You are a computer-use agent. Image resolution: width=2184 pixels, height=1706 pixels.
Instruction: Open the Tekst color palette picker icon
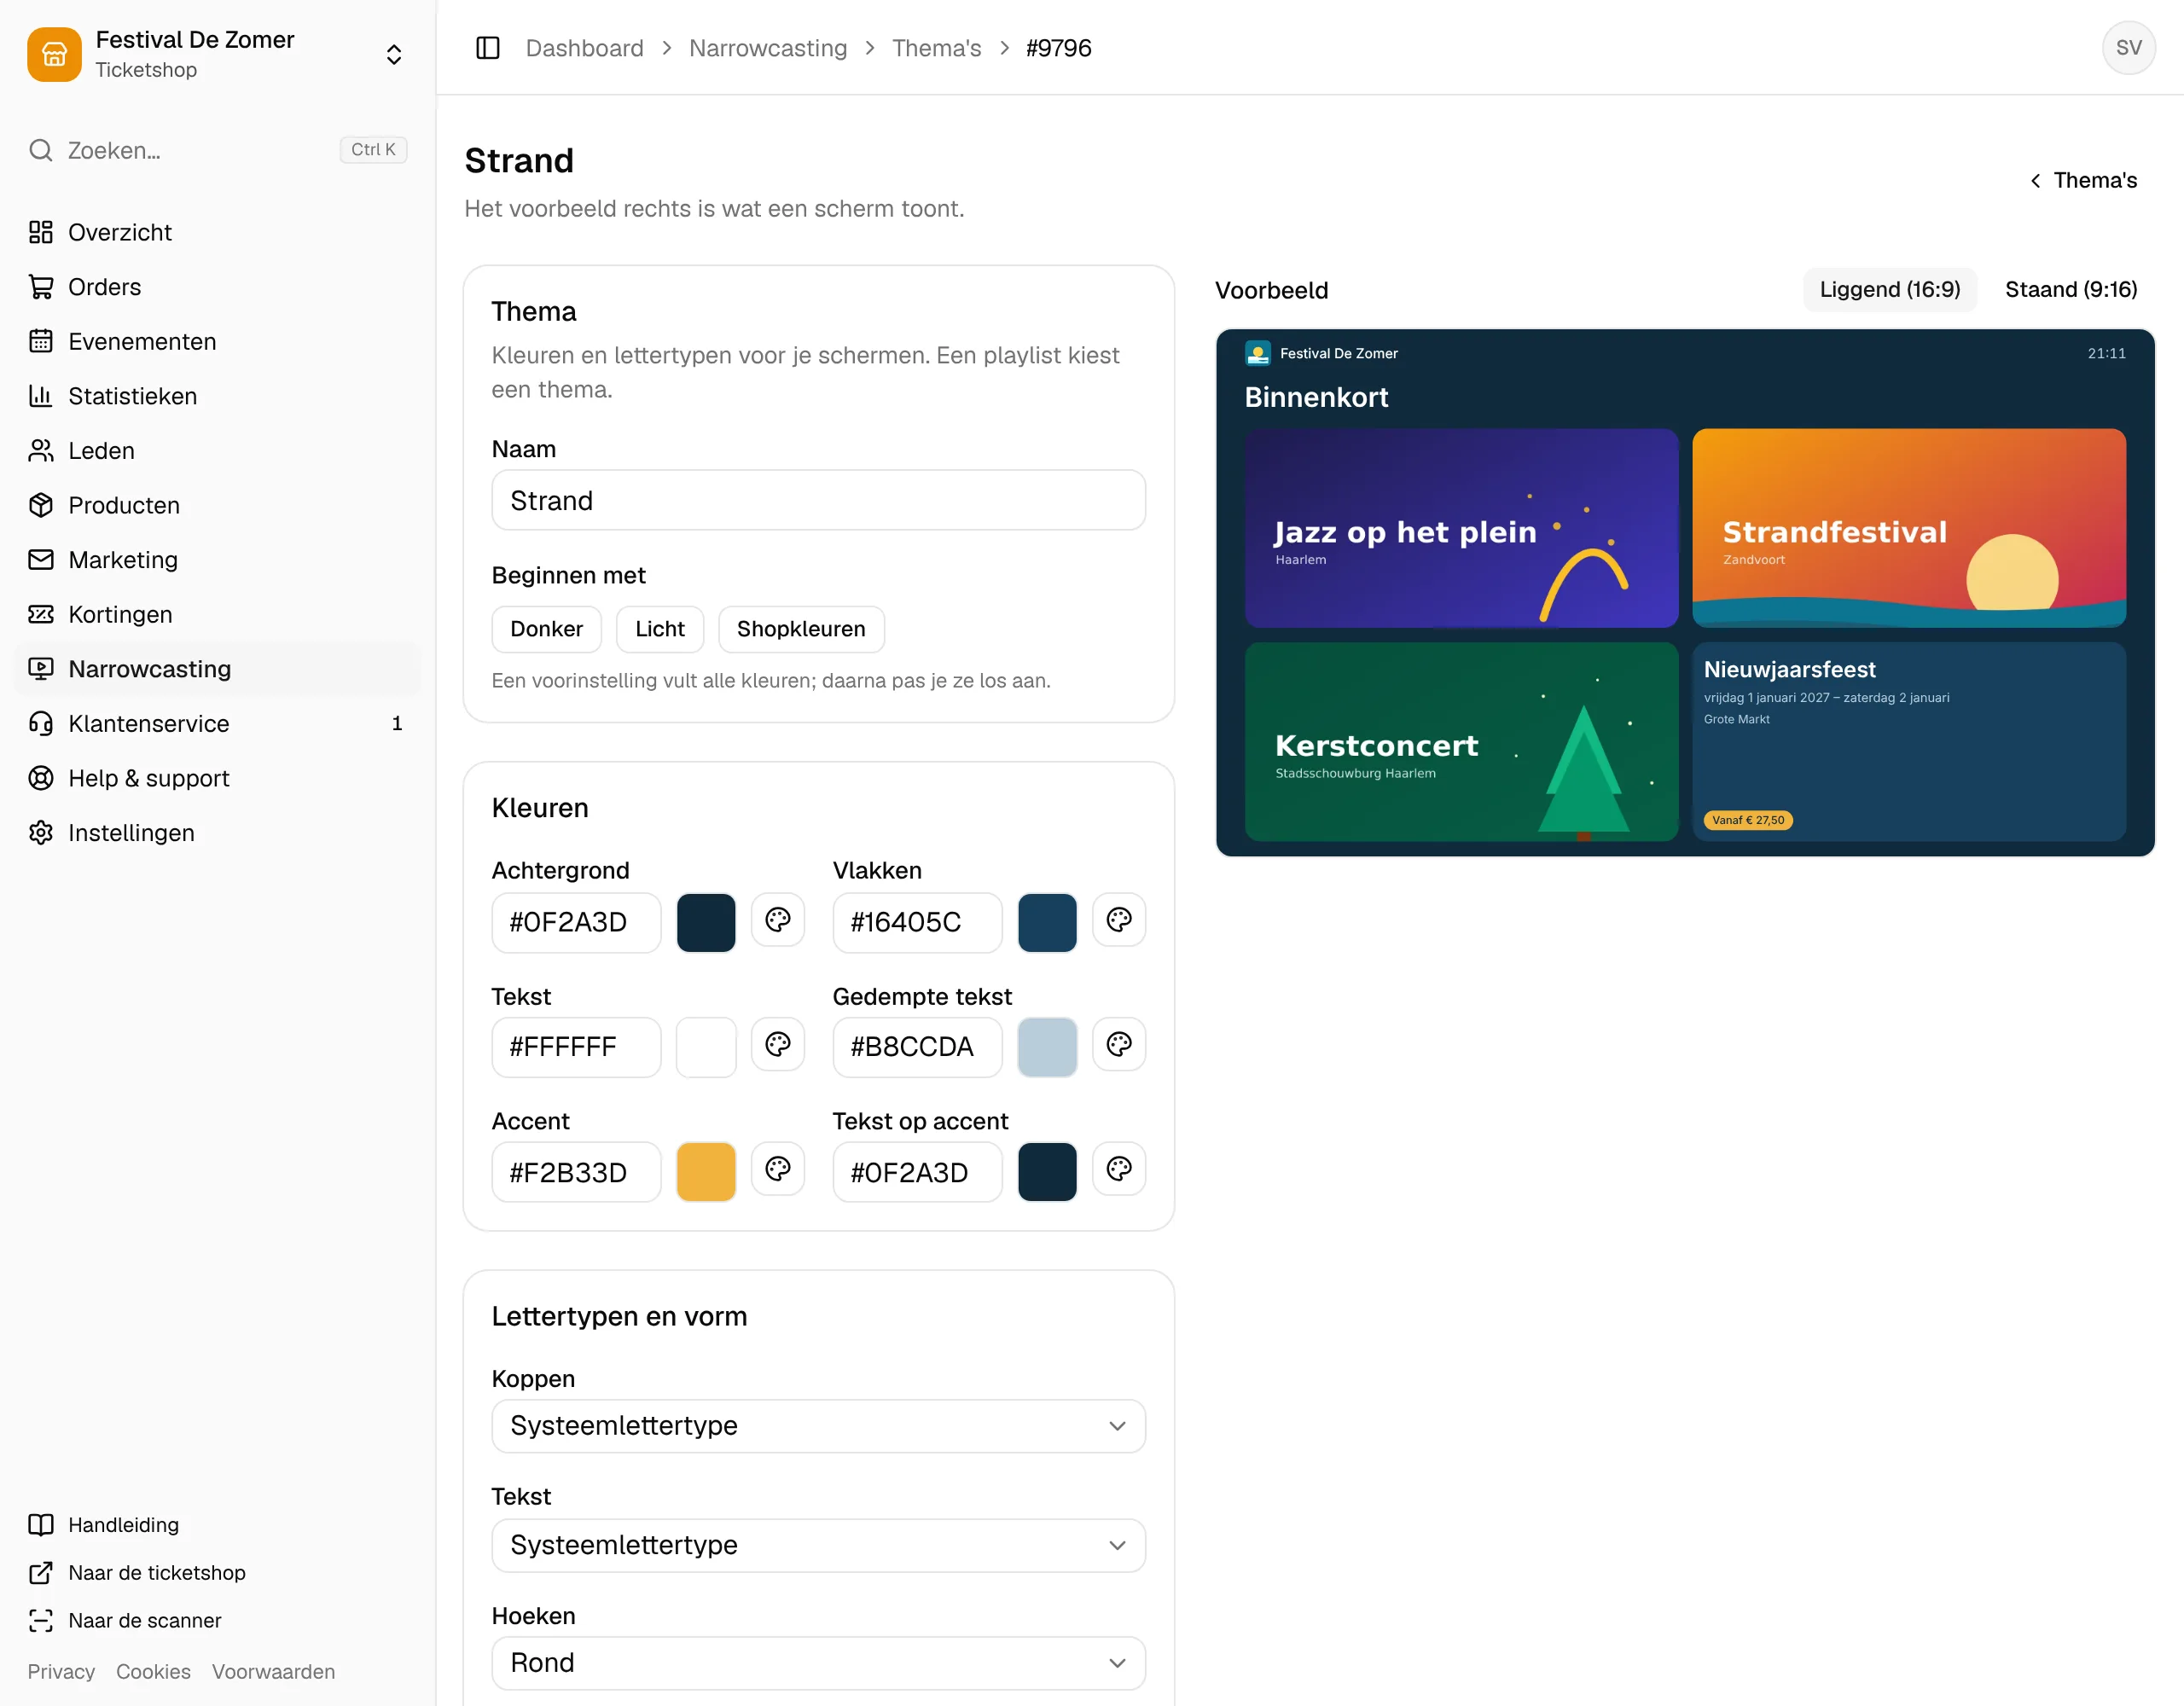(x=778, y=1045)
